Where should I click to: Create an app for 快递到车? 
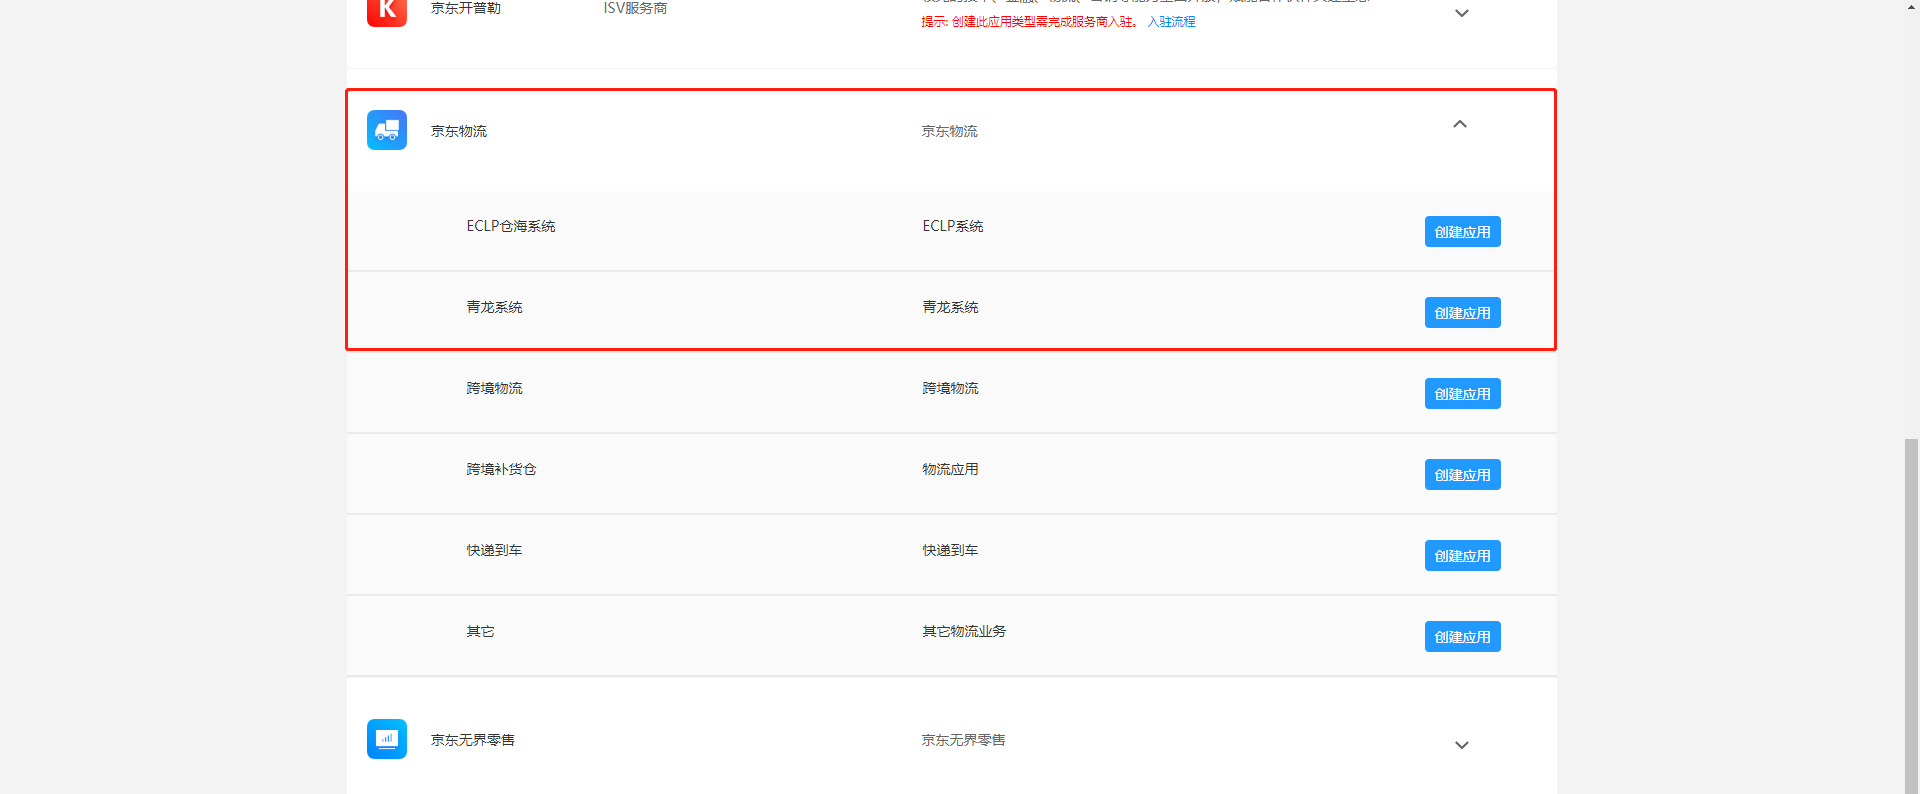click(1461, 556)
